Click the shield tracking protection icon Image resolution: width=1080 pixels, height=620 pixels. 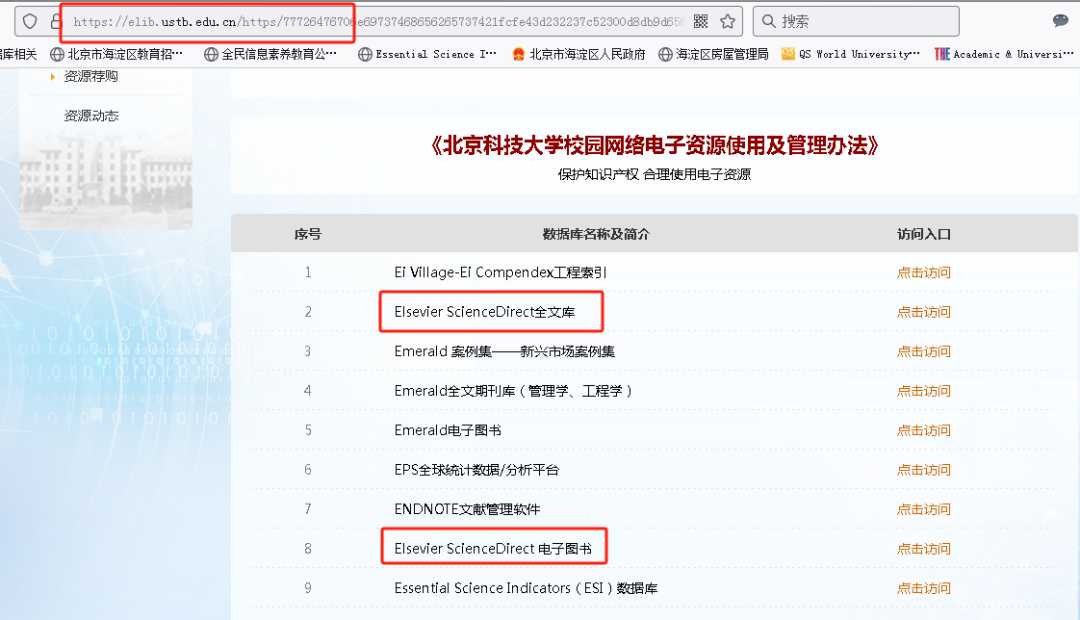30,21
